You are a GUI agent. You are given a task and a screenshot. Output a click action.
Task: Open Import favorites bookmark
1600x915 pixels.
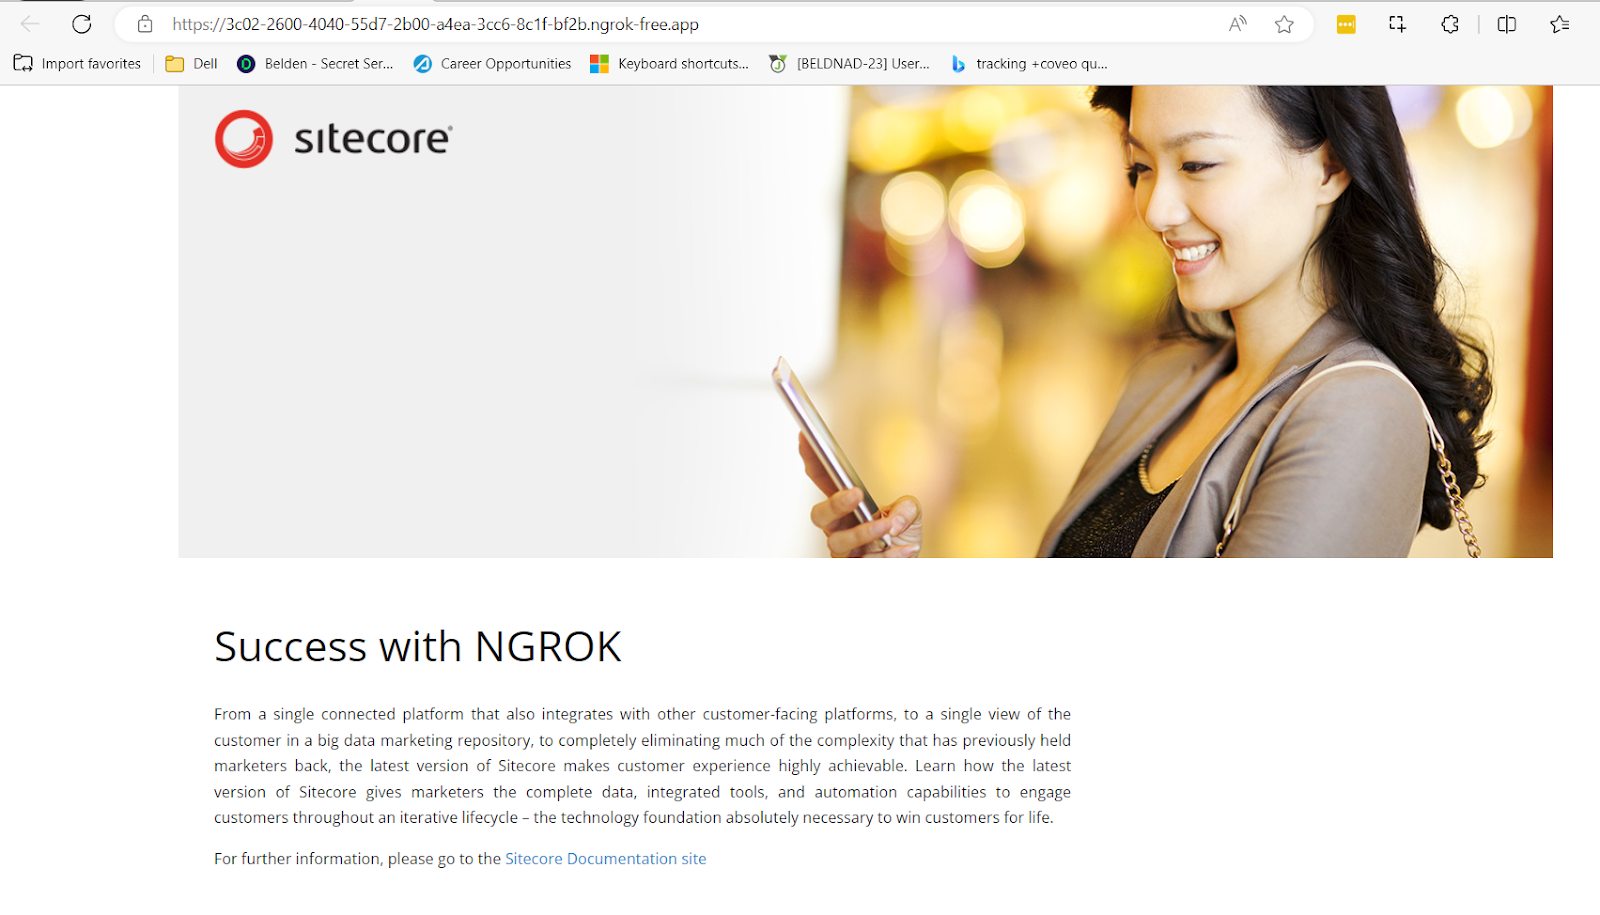pyautogui.click(x=77, y=63)
